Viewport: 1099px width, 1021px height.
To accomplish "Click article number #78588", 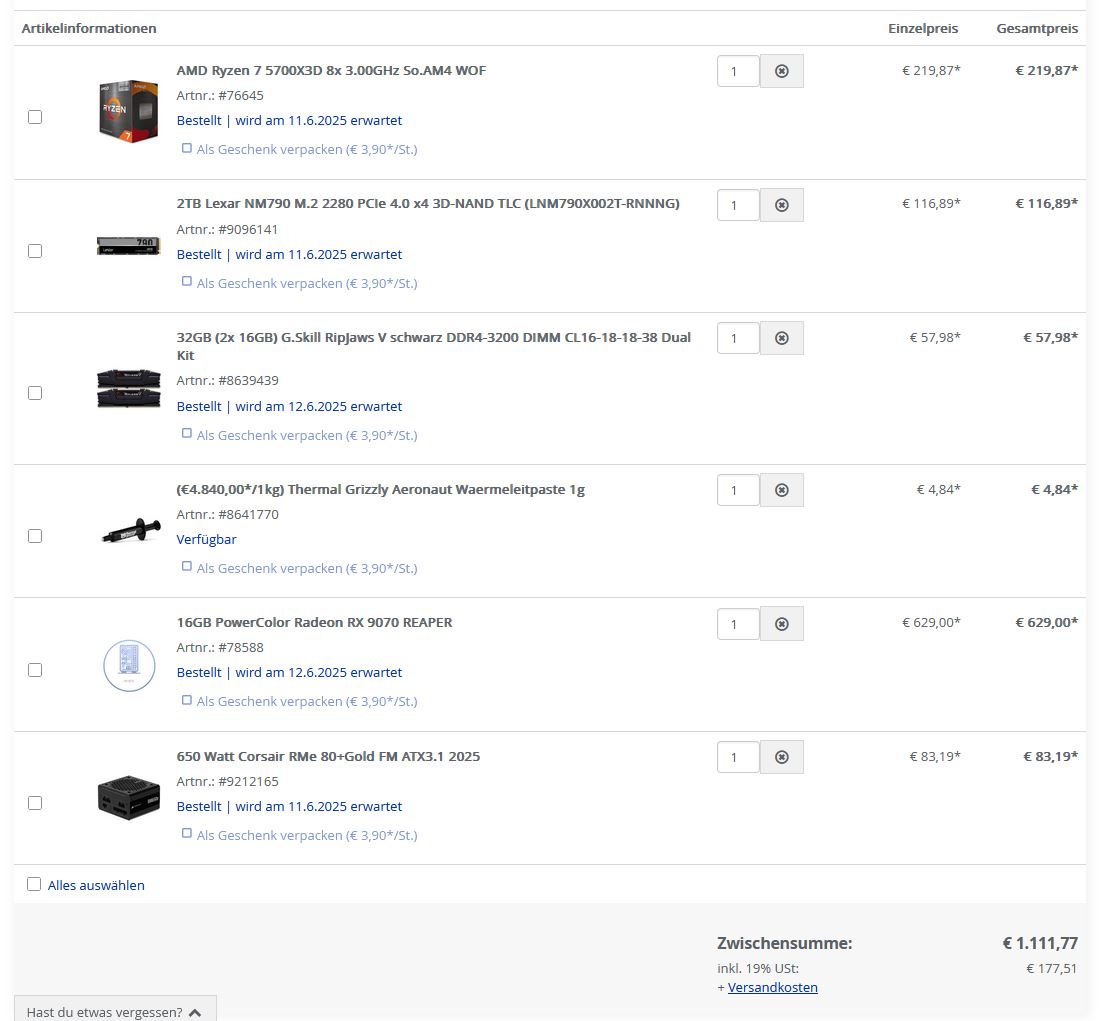I will 240,647.
